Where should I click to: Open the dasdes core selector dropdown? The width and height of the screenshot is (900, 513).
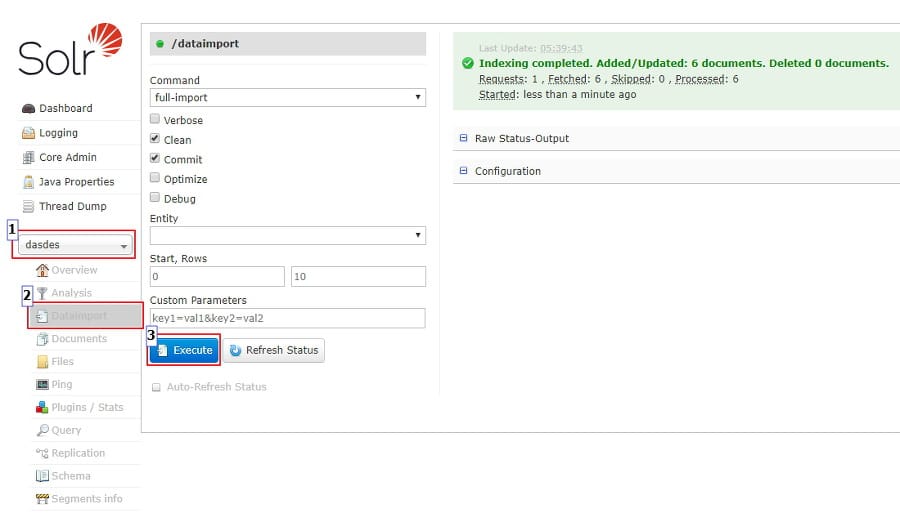coord(77,245)
